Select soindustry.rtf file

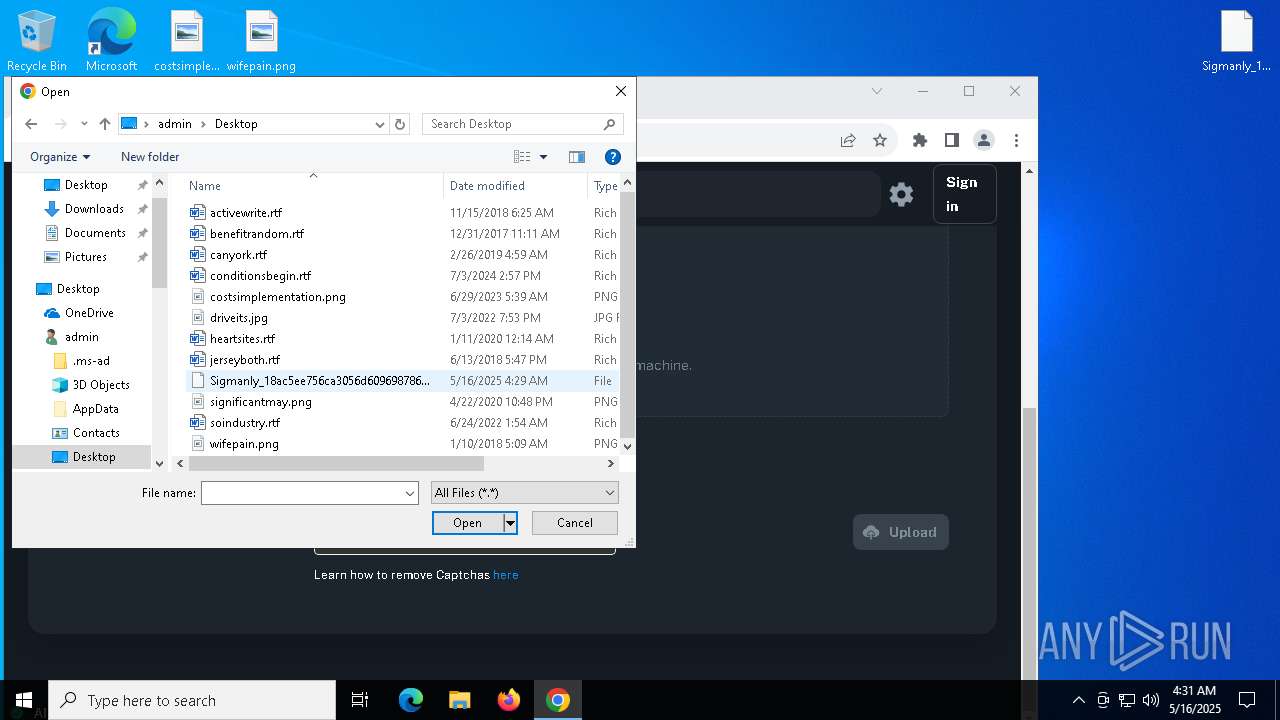pyautogui.click(x=244, y=423)
